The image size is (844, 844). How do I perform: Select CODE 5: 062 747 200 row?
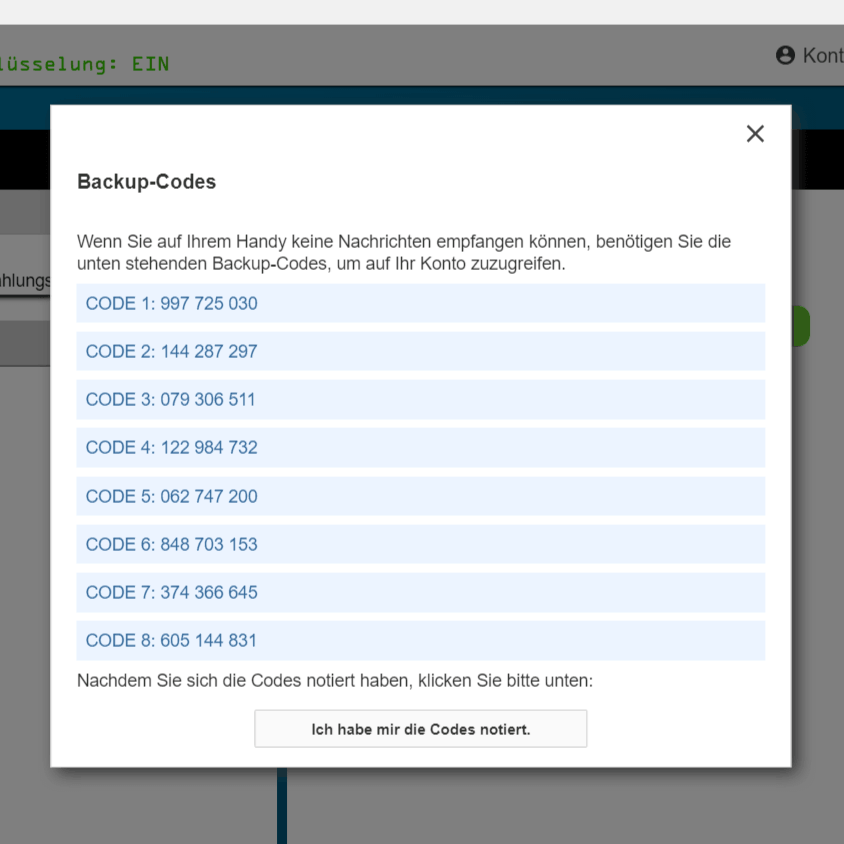(x=420, y=496)
